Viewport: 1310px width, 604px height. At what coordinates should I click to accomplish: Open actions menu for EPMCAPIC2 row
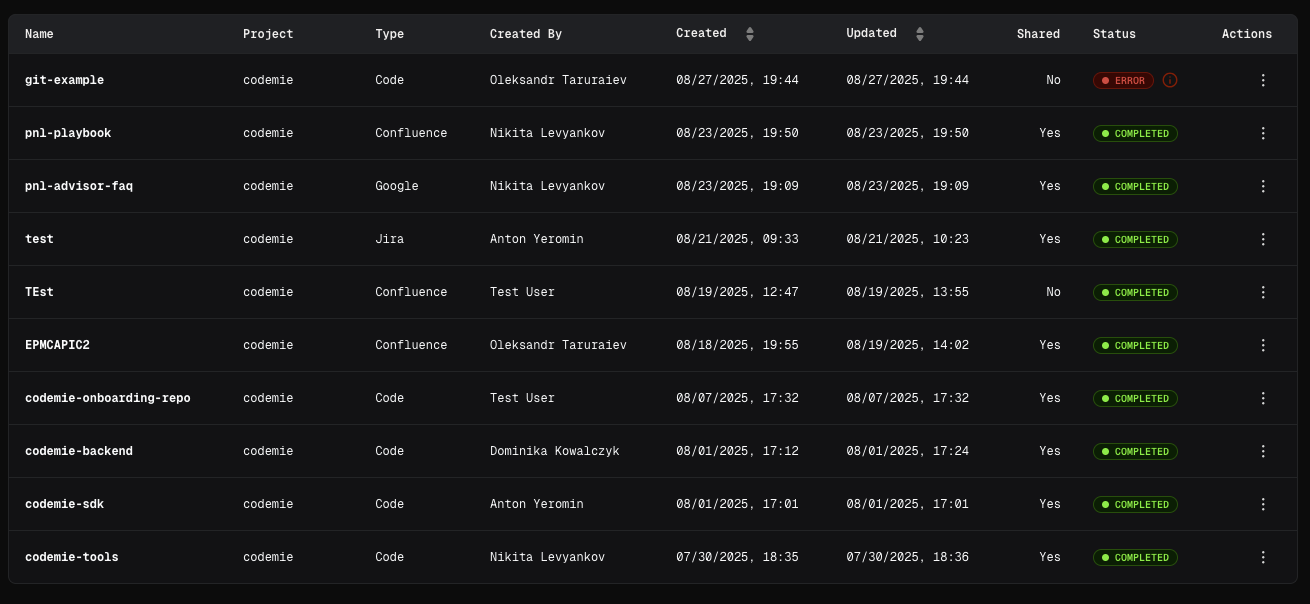tap(1263, 345)
